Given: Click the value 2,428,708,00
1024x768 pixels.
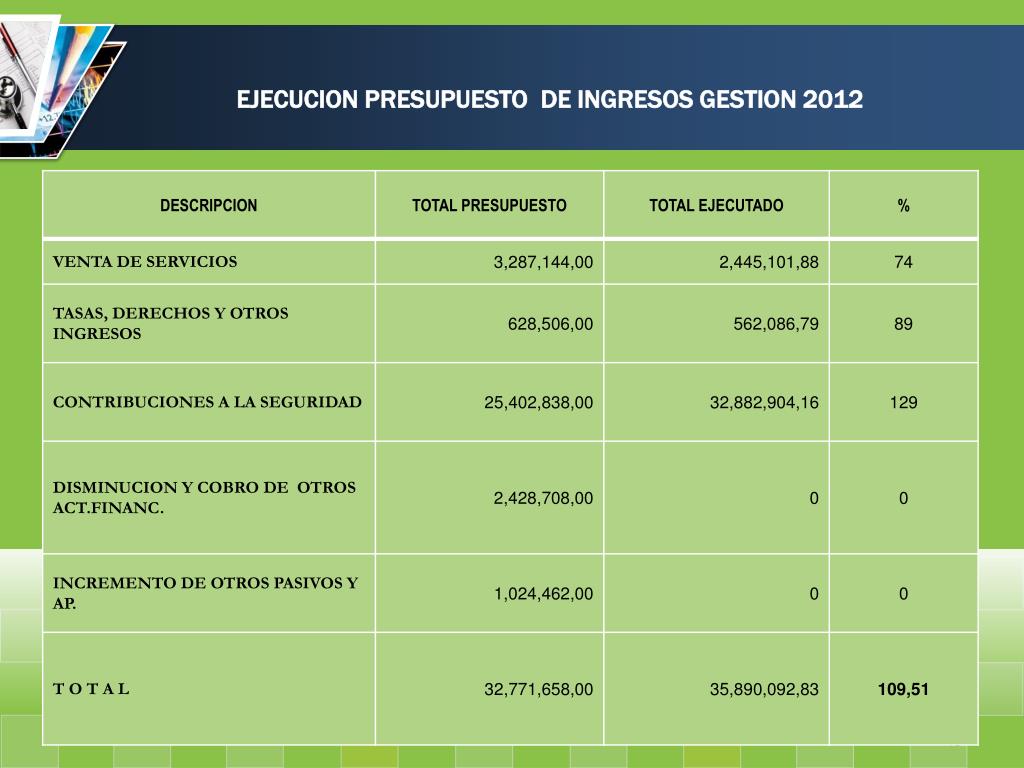Looking at the screenshot, I should pyautogui.click(x=543, y=498).
